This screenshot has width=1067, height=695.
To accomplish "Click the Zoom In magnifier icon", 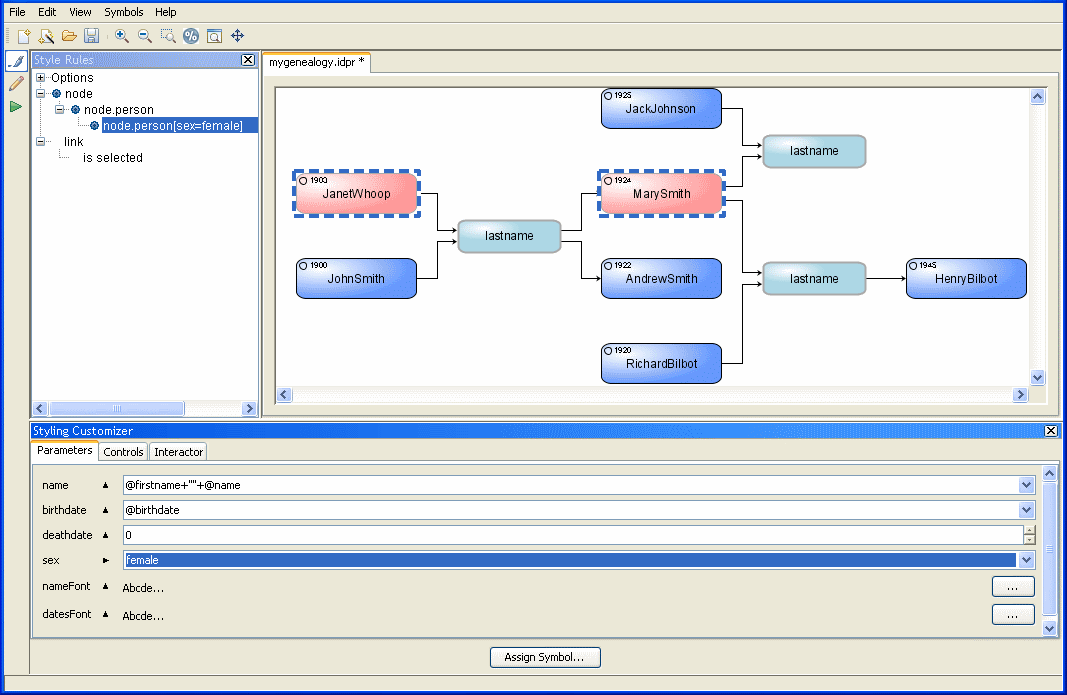I will [122, 36].
